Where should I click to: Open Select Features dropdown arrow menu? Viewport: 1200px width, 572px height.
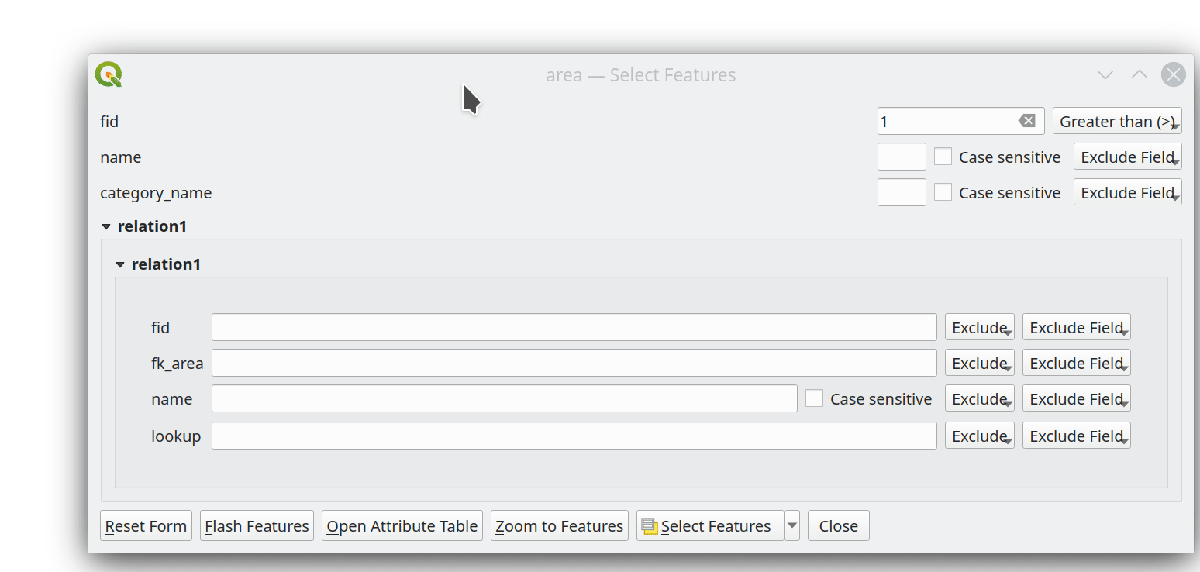(792, 526)
